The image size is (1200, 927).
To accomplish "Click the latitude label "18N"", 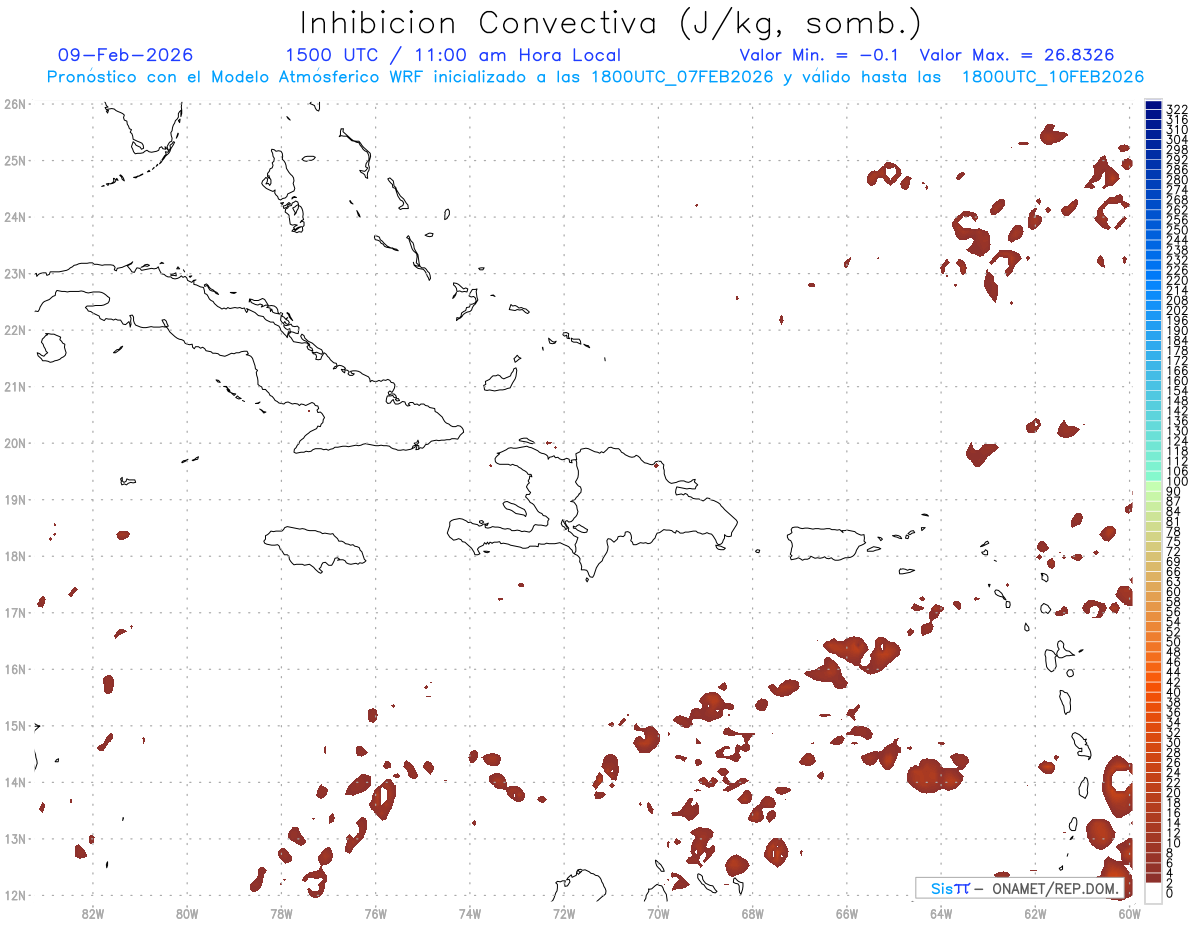I will pyautogui.click(x=14, y=556).
